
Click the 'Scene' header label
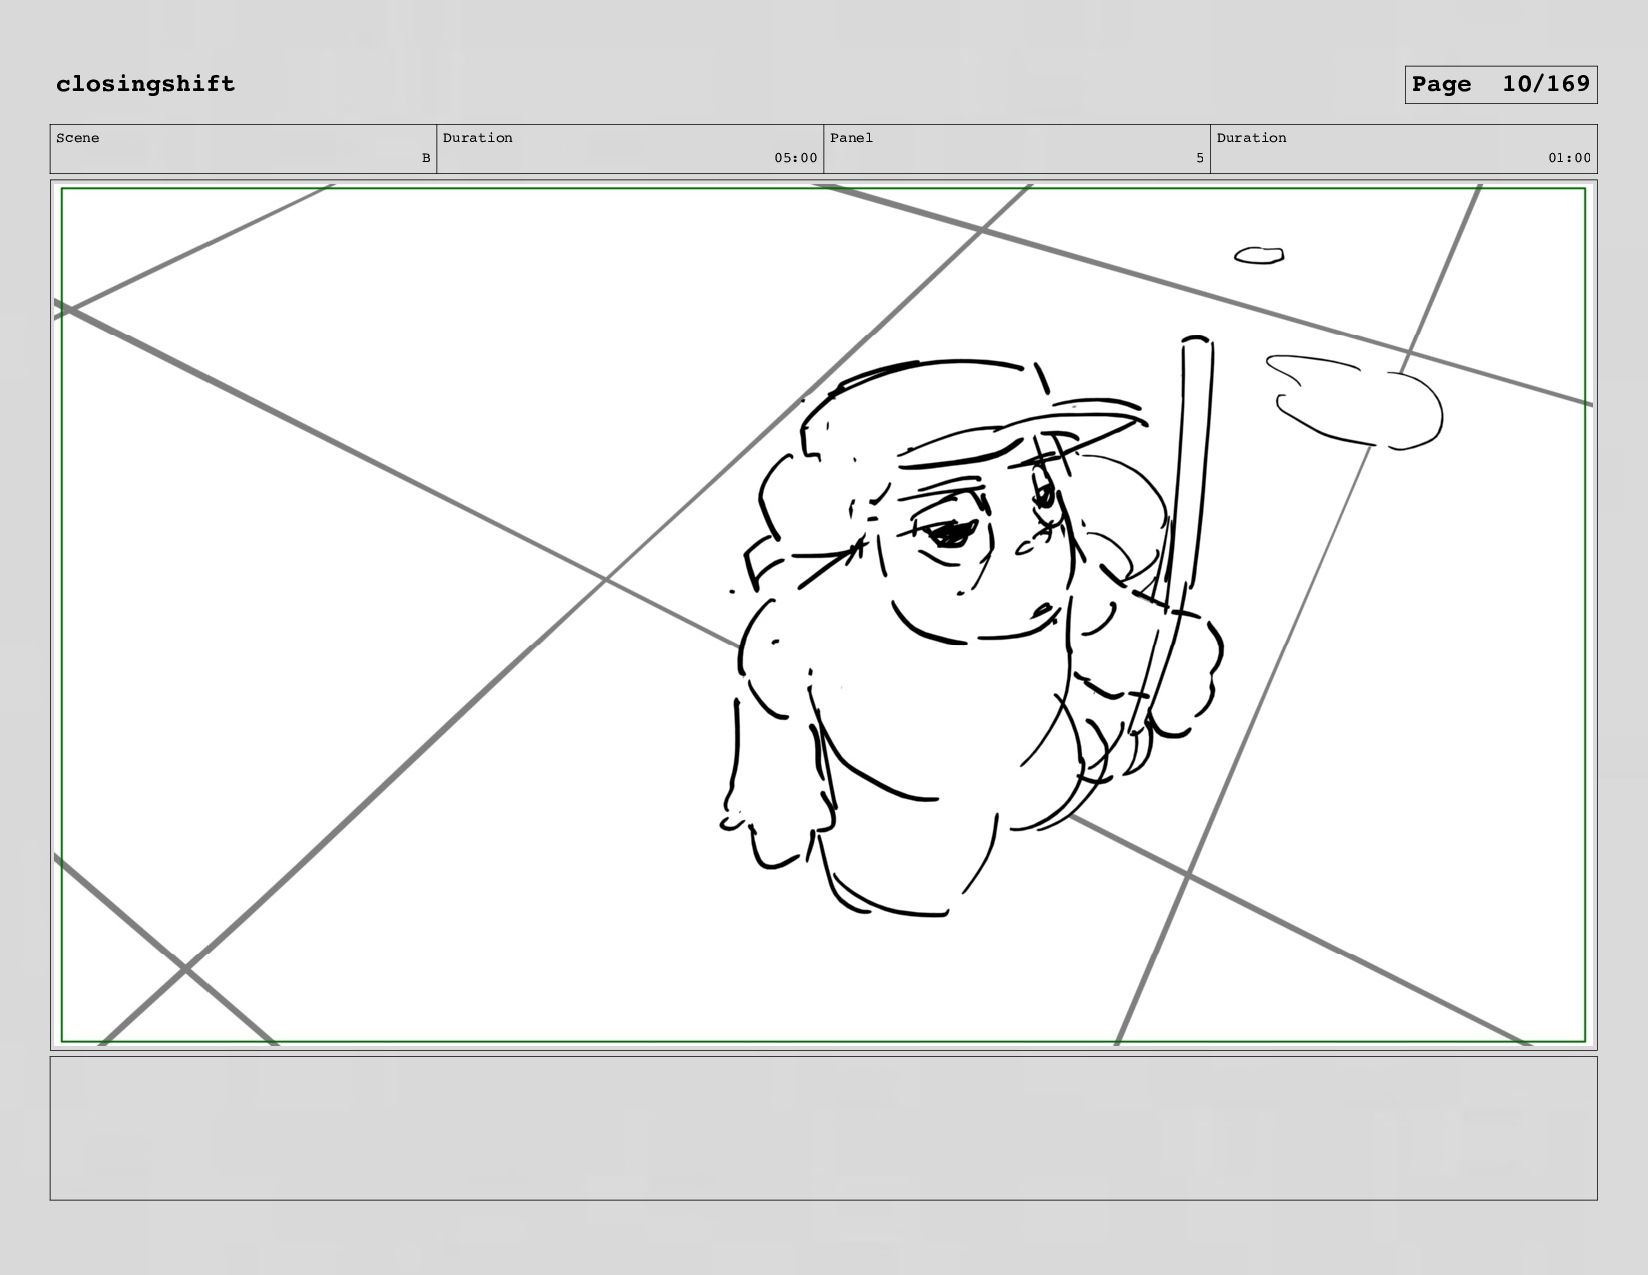click(78, 138)
